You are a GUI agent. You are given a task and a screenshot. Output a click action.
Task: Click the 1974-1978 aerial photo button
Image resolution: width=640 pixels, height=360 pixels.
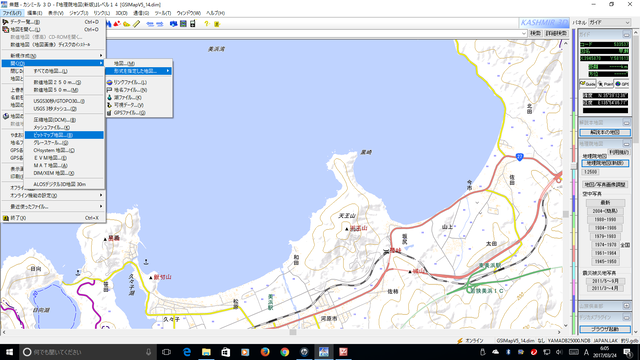coord(605,244)
